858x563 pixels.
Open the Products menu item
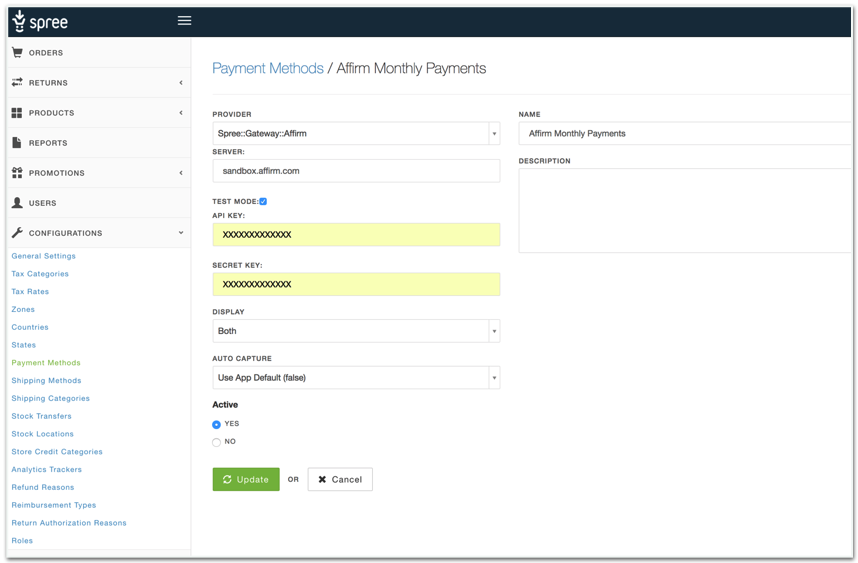click(x=99, y=113)
